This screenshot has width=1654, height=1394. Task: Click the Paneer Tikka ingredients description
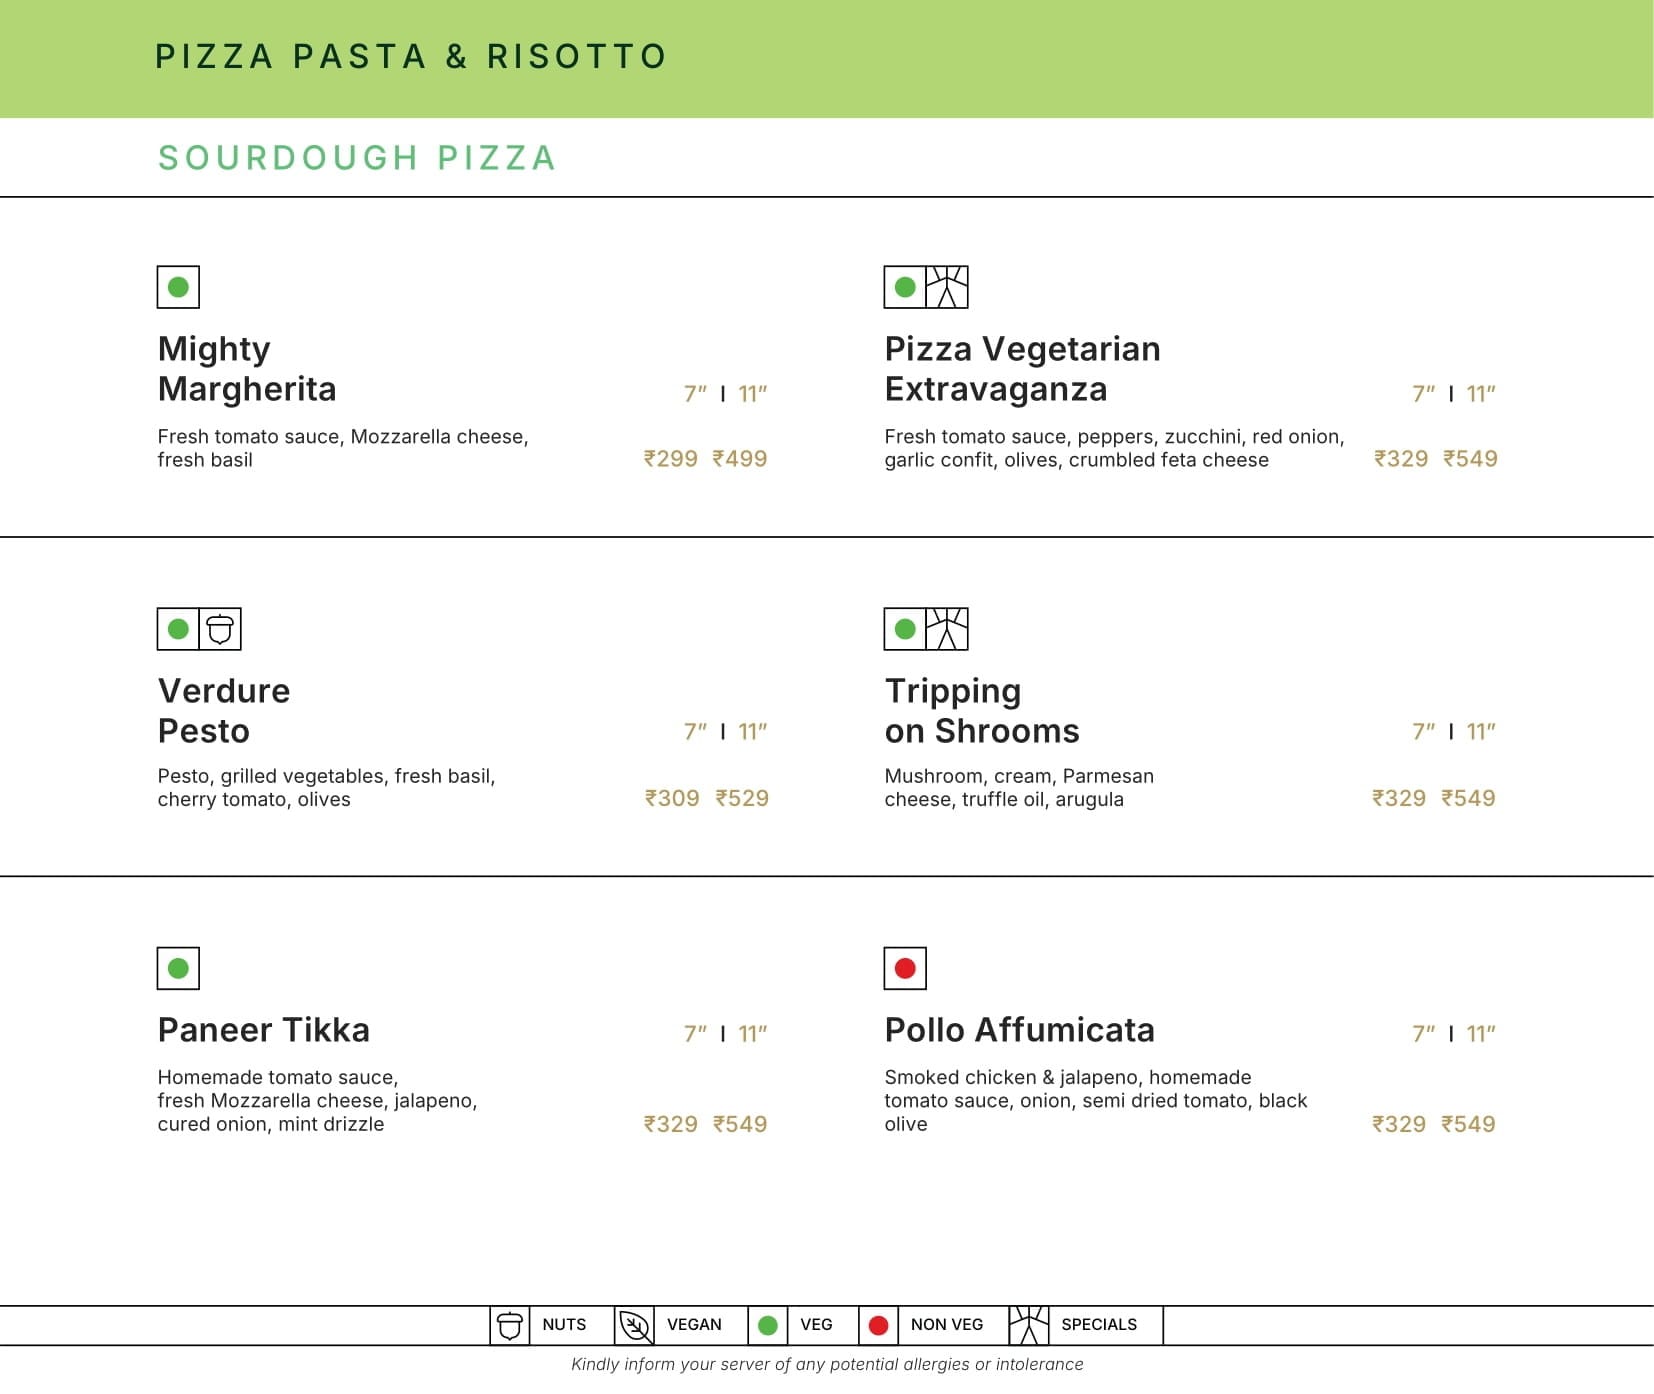(x=317, y=1100)
